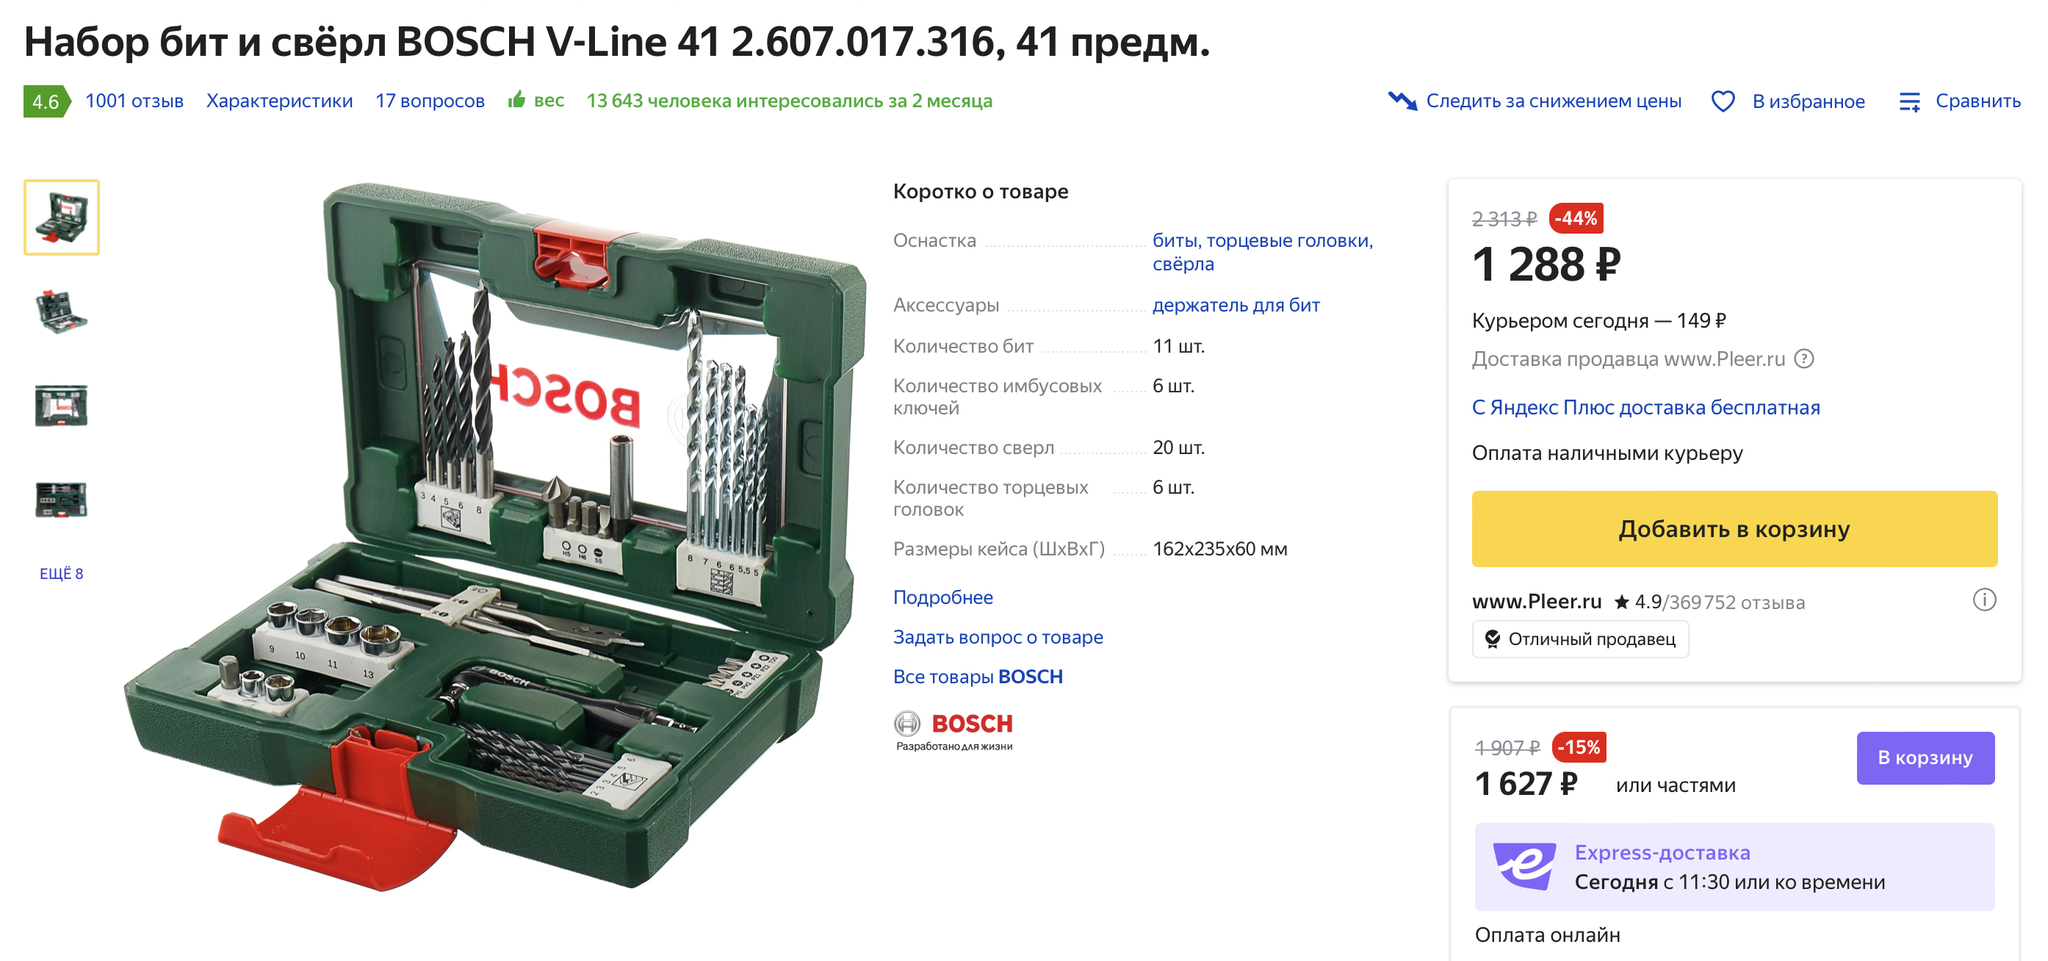Click the price drop tracking arrow icon
The height and width of the screenshot is (961, 2048).
[x=1402, y=101]
